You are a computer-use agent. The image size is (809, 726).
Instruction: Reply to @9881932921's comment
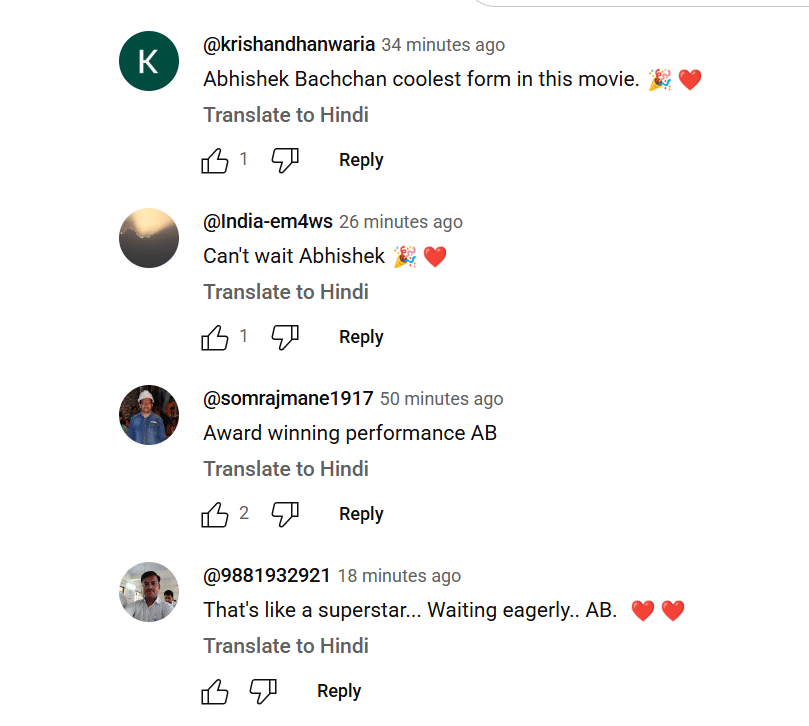point(339,691)
